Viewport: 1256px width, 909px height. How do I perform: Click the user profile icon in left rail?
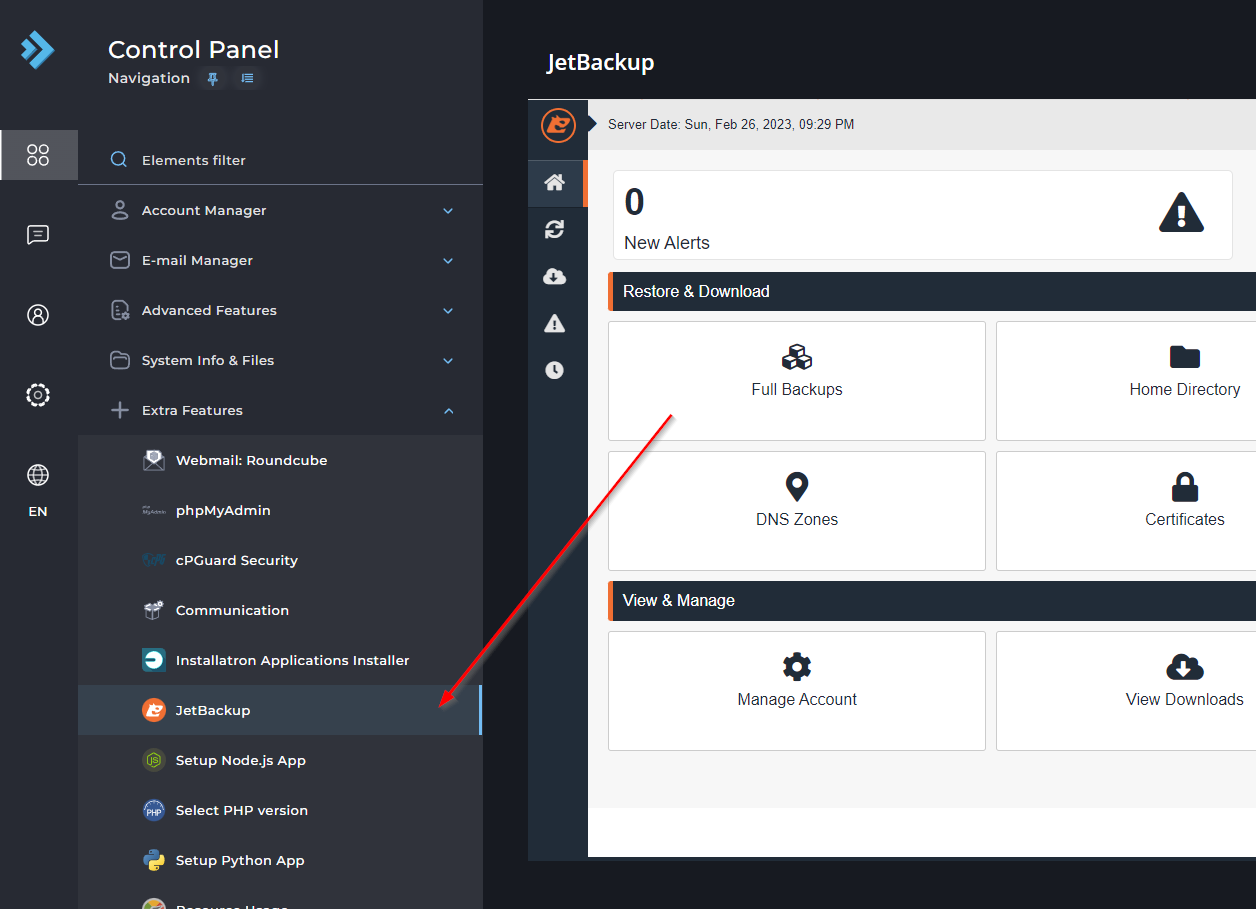pos(38,315)
